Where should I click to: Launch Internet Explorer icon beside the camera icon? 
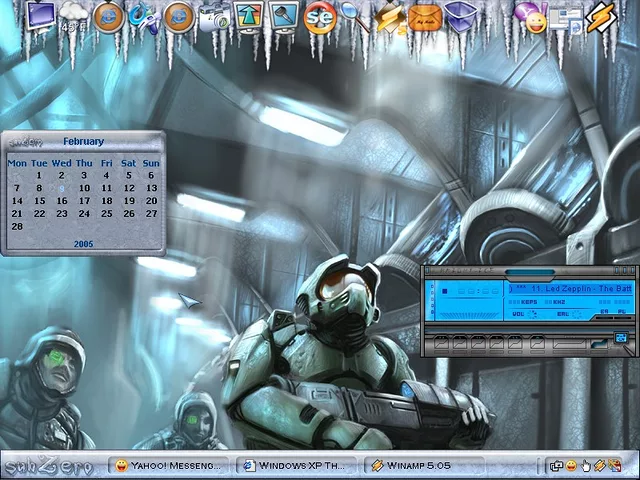click(x=179, y=18)
